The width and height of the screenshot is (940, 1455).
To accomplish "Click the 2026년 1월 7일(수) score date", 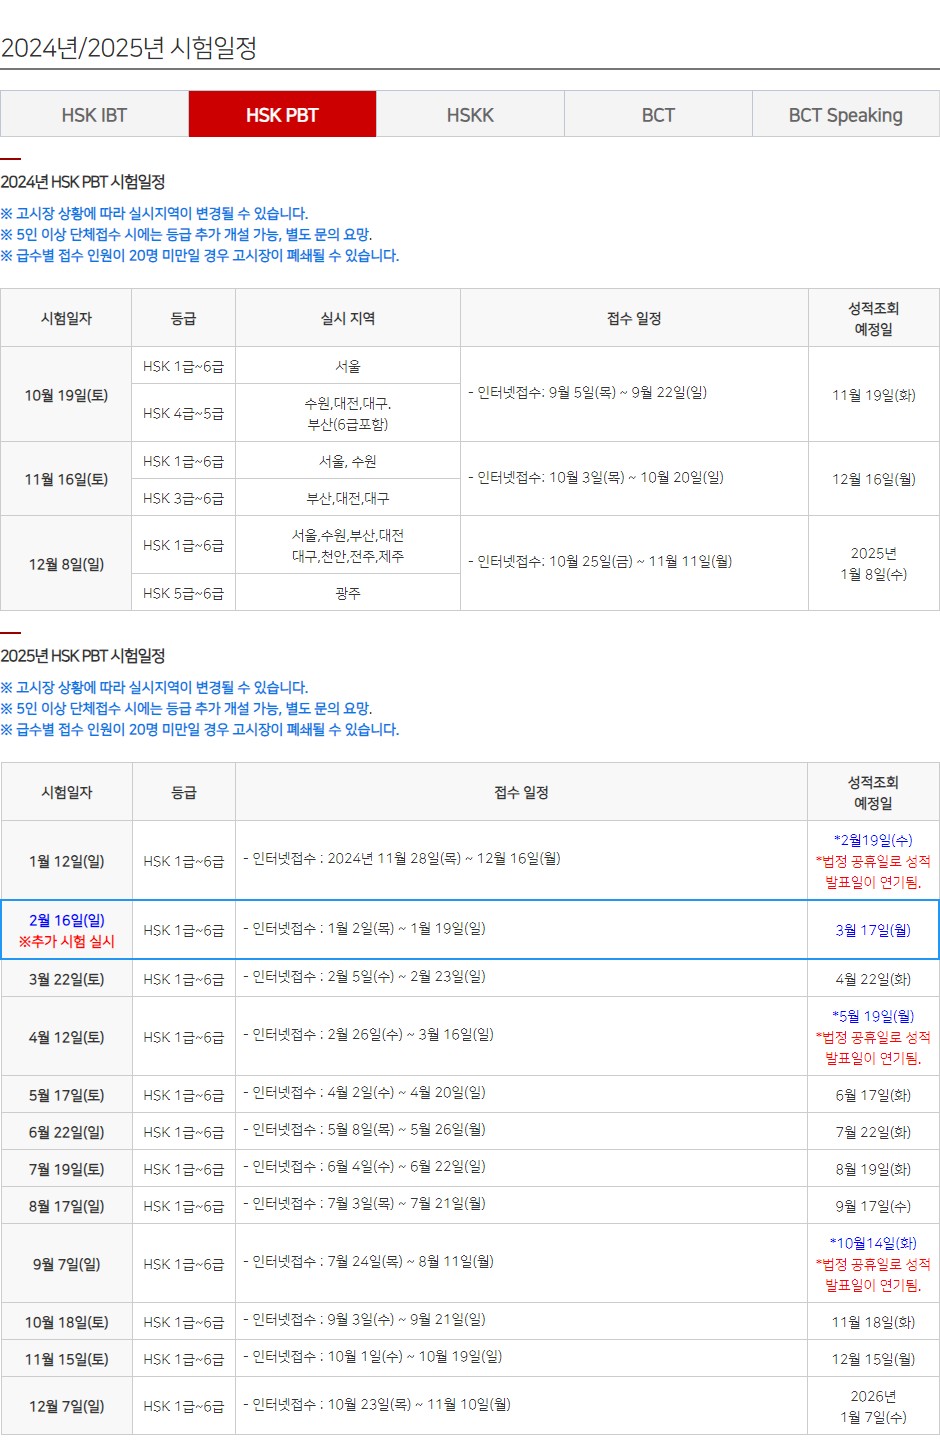I will pos(871,1405).
